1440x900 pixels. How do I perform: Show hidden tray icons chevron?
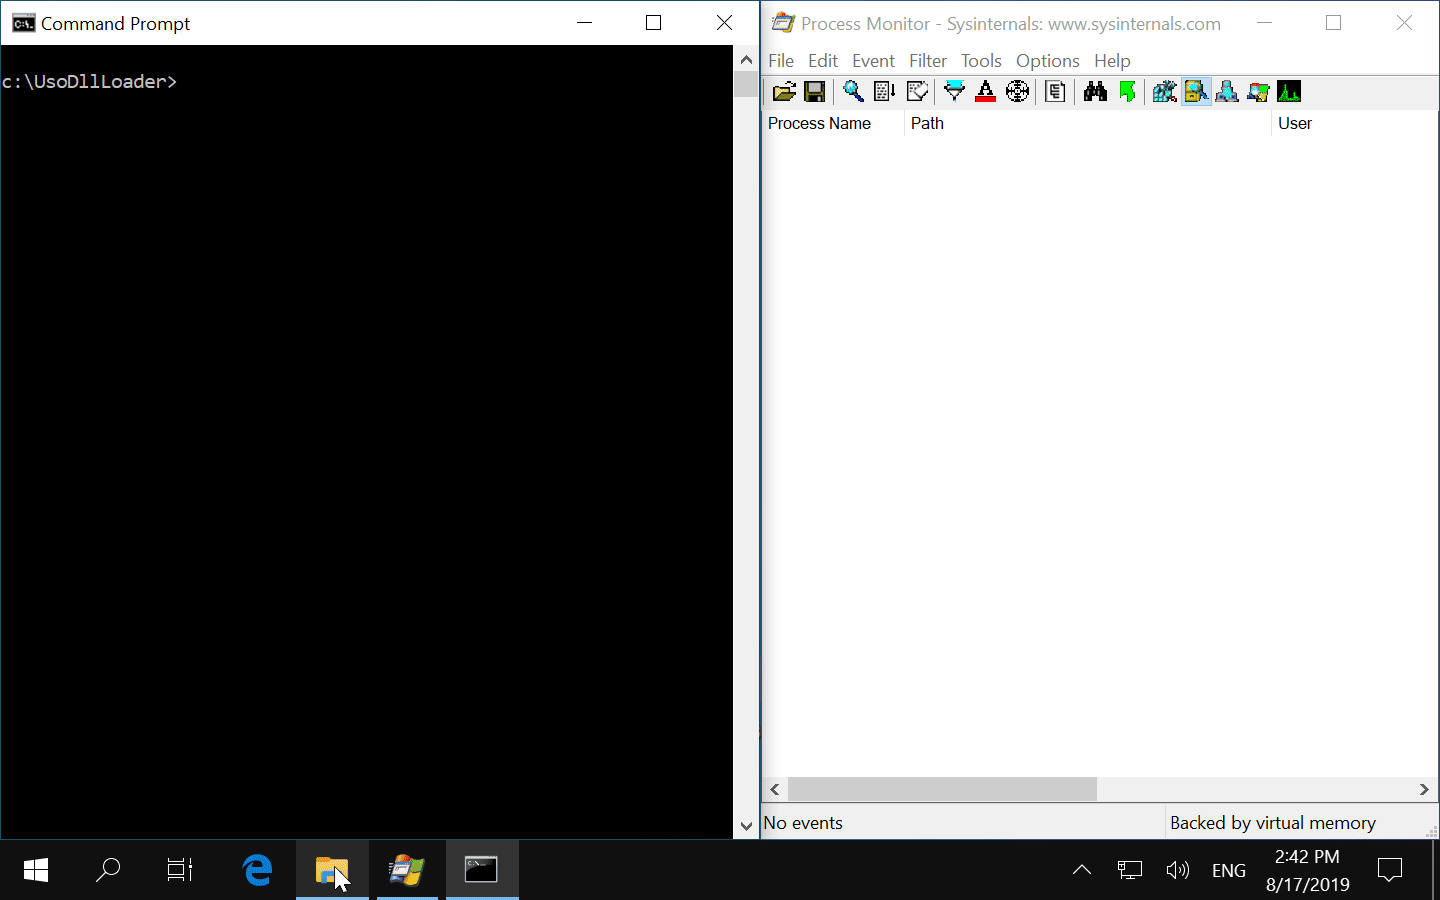point(1082,870)
